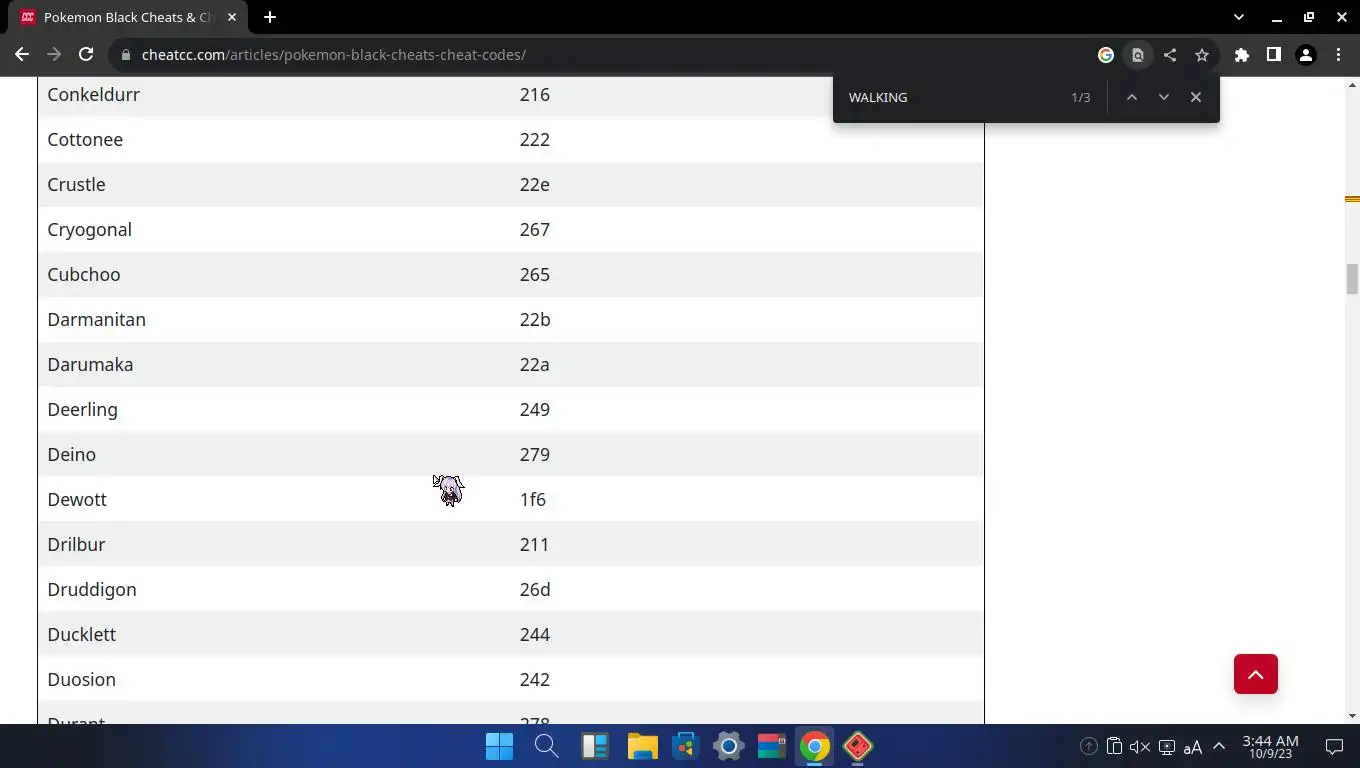Toggle the muted volume tray icon
The width and height of the screenshot is (1360, 768).
coord(1140,747)
